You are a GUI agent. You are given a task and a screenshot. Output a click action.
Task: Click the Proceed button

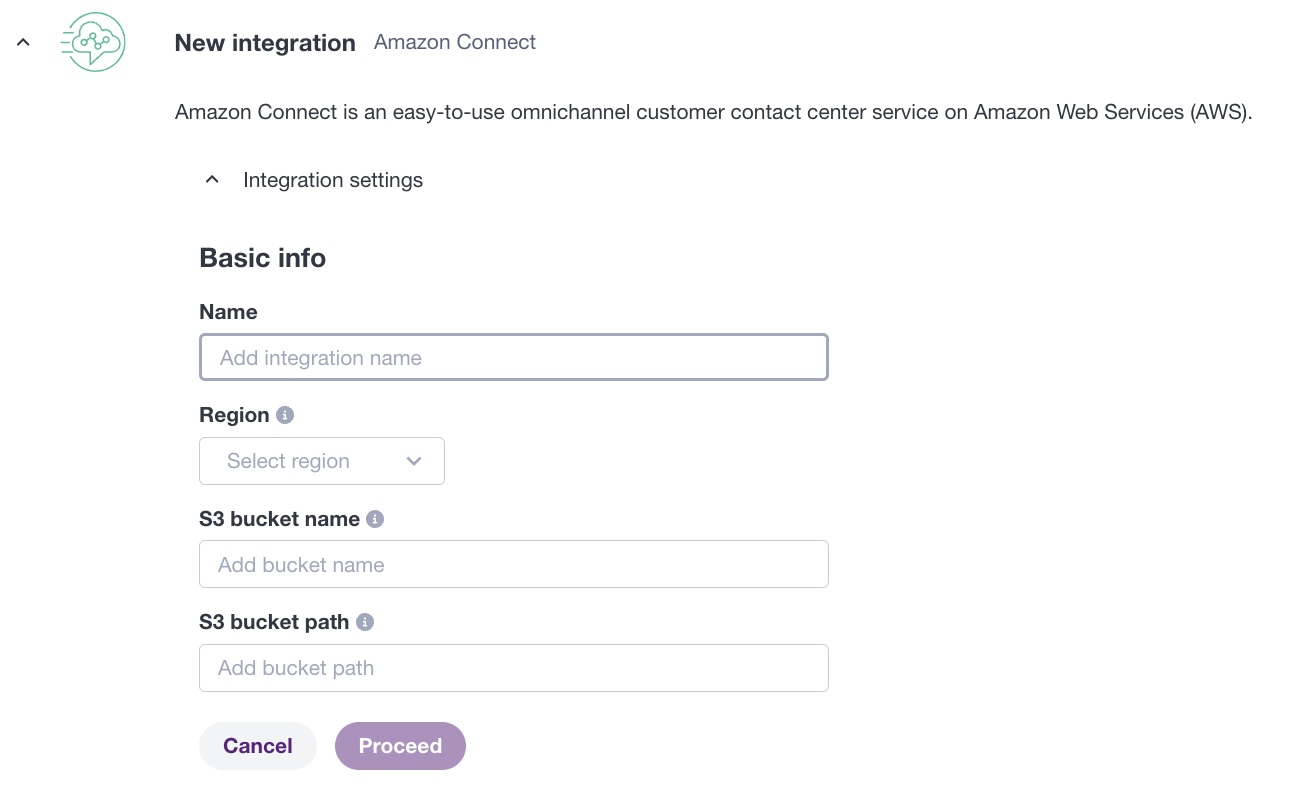(x=400, y=746)
